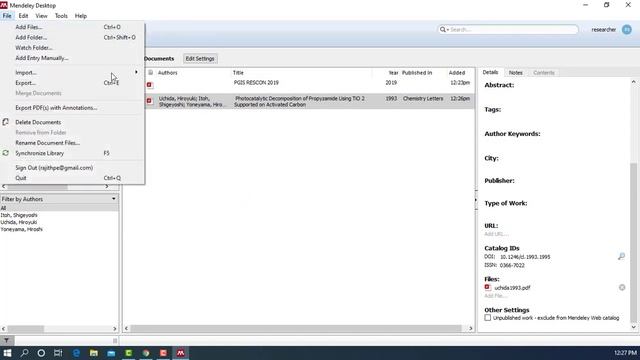Filter by author Yoneyama, Hiroshi
640x360 pixels.
coord(22,229)
